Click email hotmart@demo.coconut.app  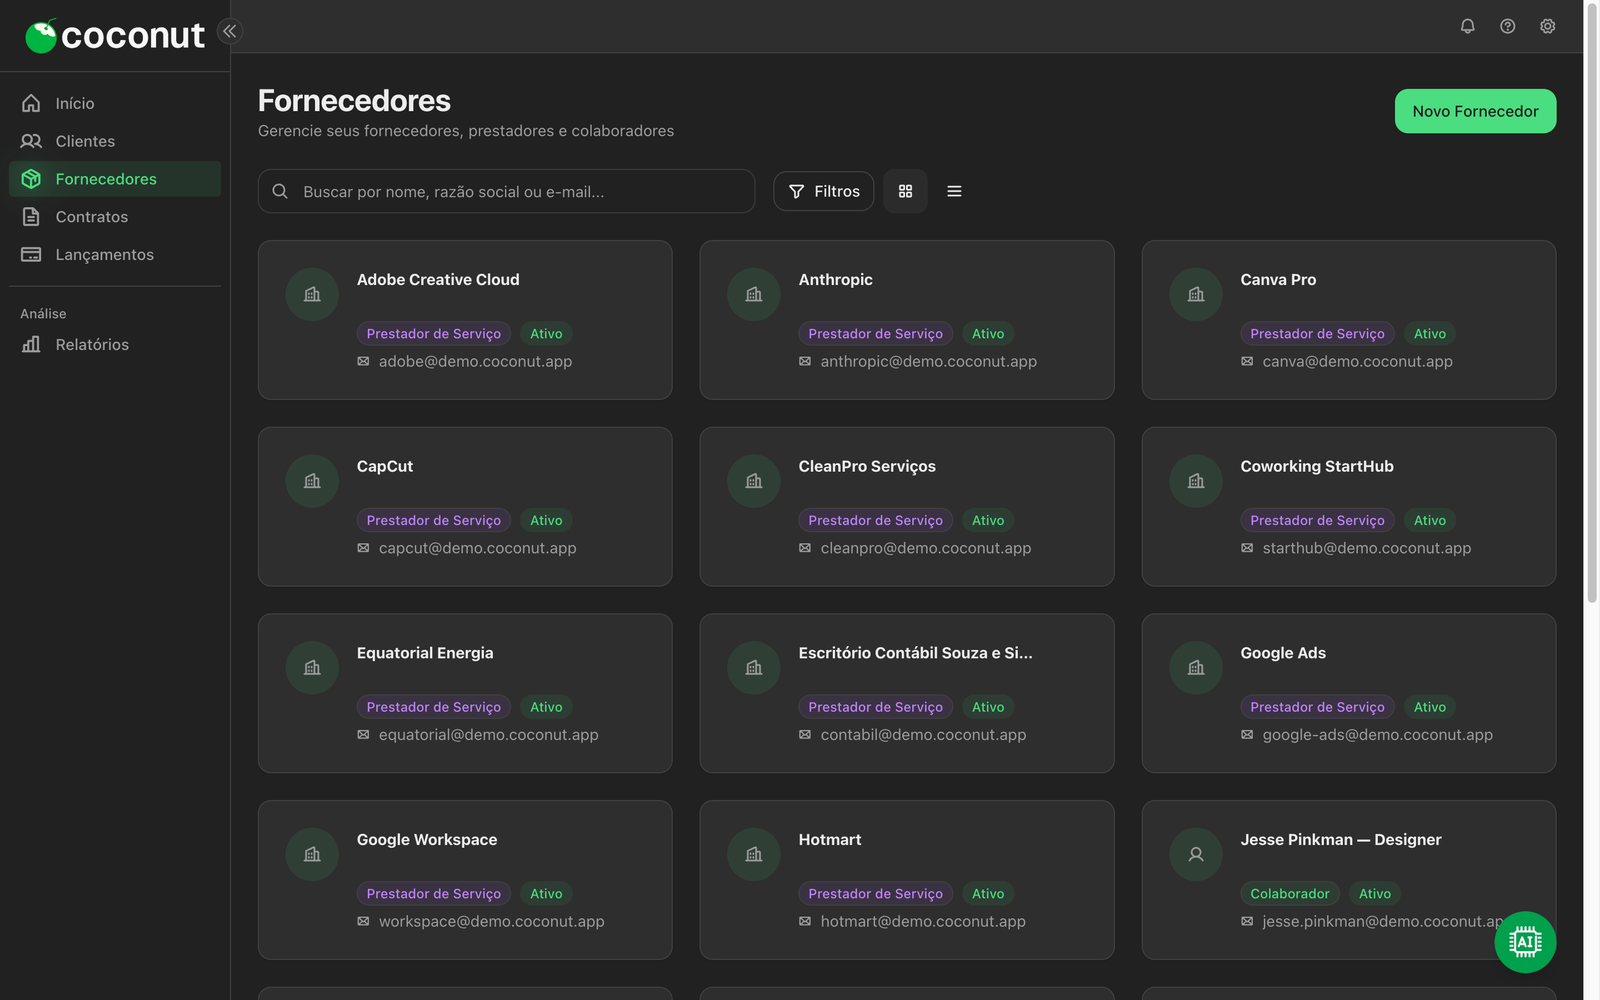point(923,922)
